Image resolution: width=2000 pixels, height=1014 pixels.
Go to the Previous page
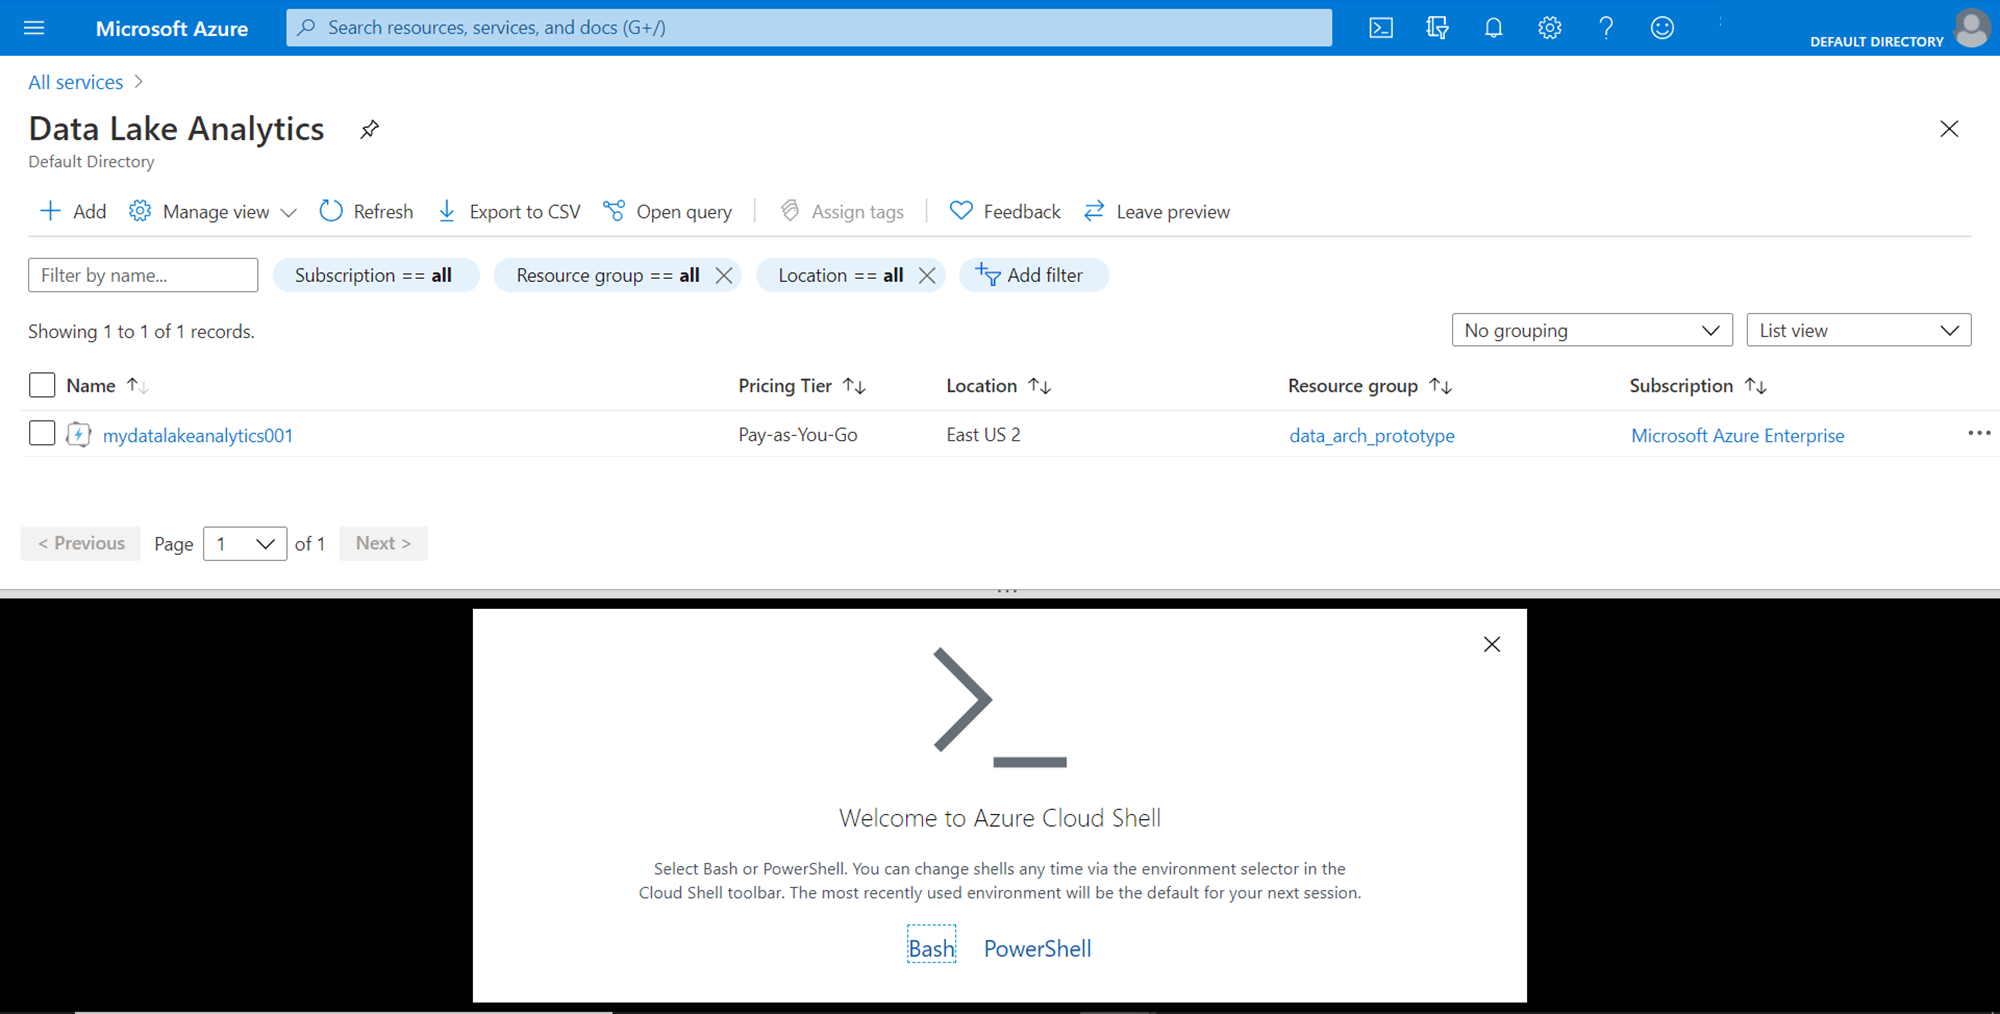click(81, 543)
